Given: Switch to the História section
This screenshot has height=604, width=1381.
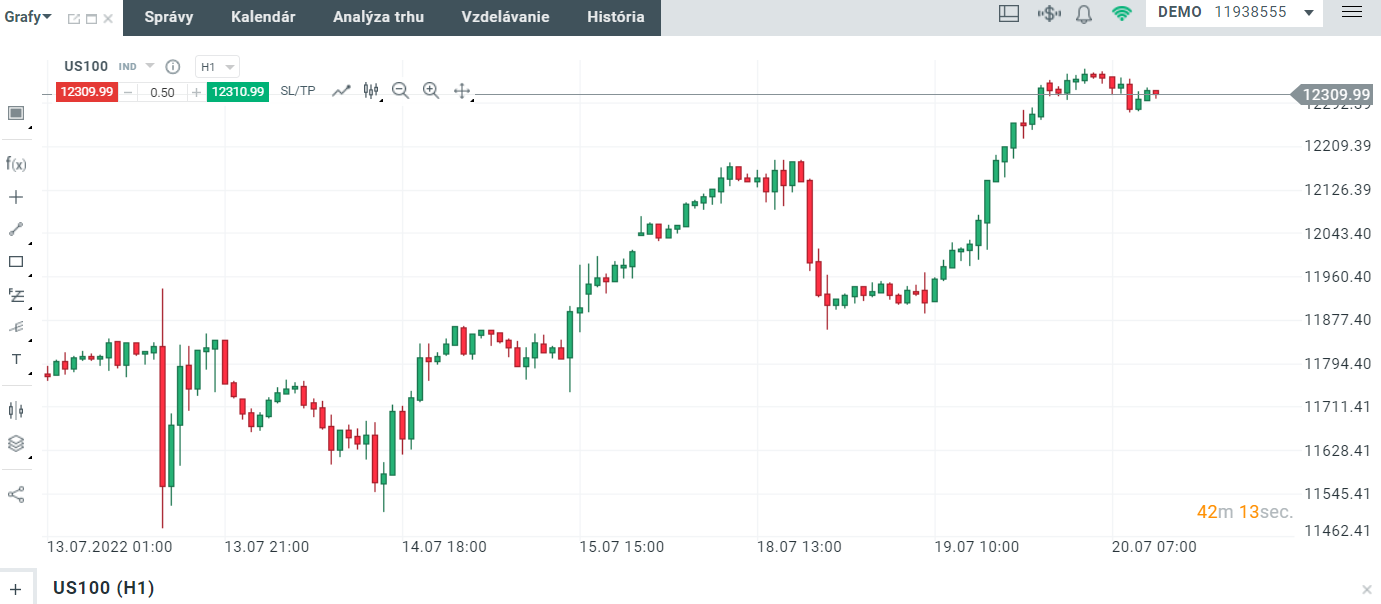Looking at the screenshot, I should 616,17.
